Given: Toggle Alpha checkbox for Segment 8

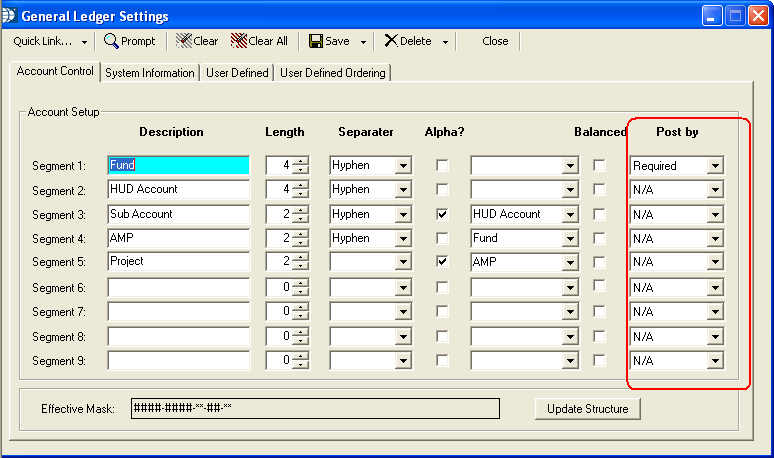Looking at the screenshot, I should (x=442, y=337).
